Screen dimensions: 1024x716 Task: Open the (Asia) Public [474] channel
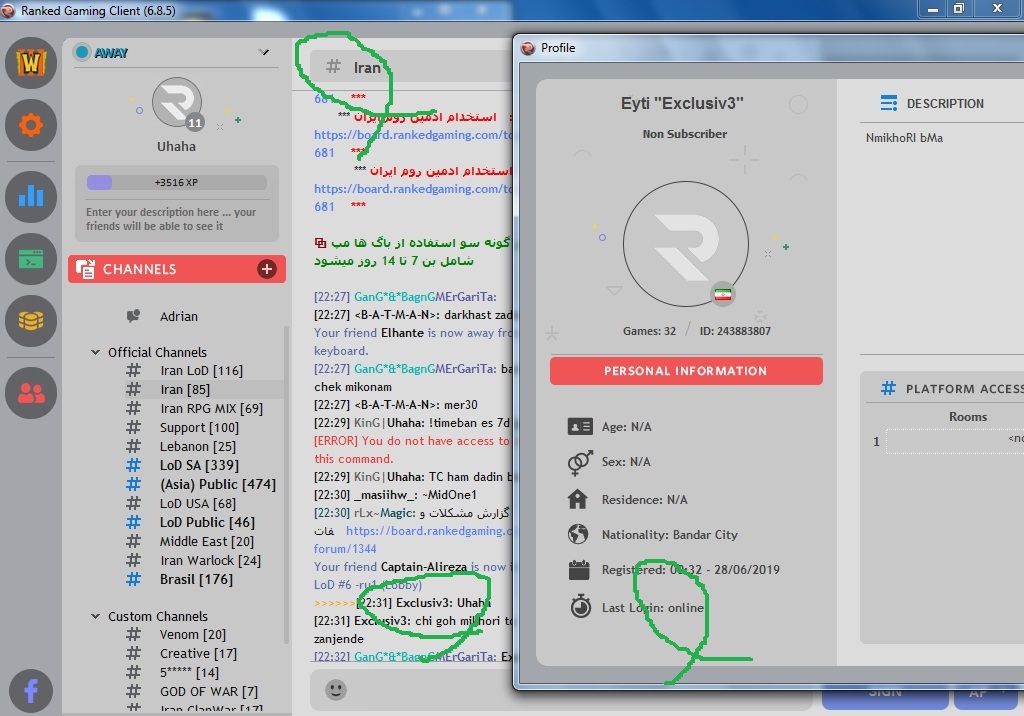tap(217, 484)
